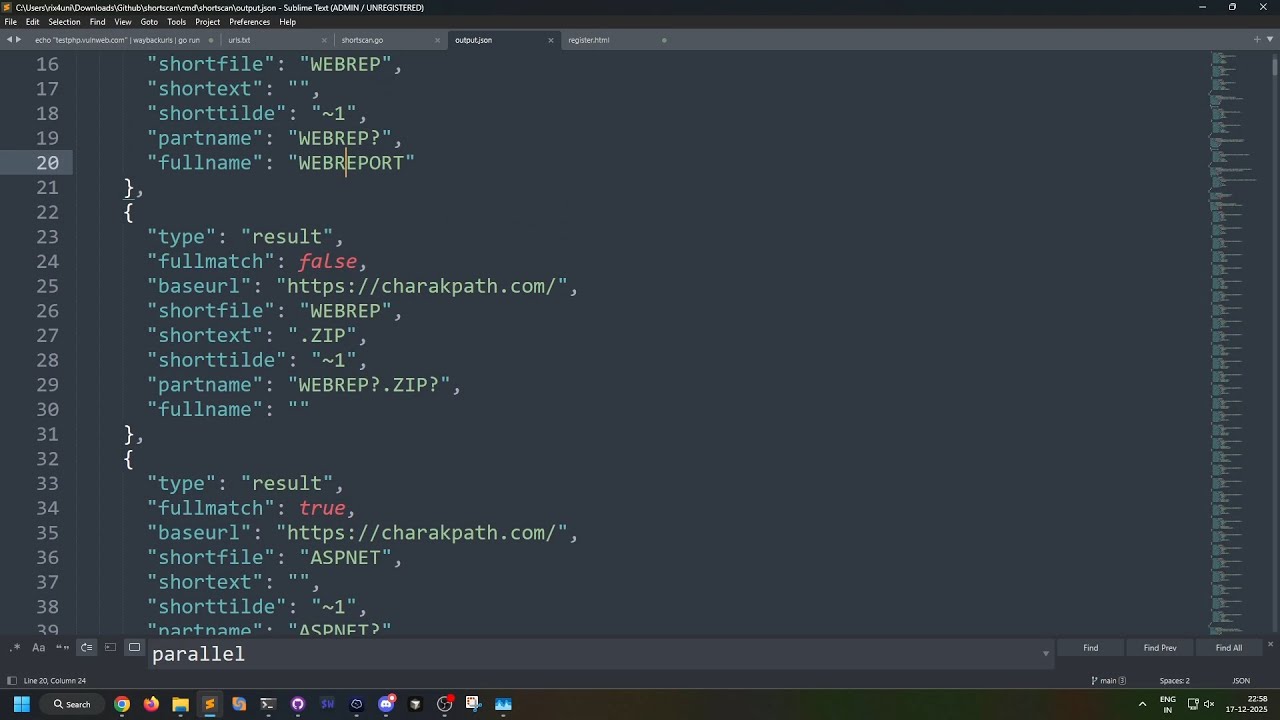Open the Tools menu
The width and height of the screenshot is (1280, 720).
[x=176, y=22]
